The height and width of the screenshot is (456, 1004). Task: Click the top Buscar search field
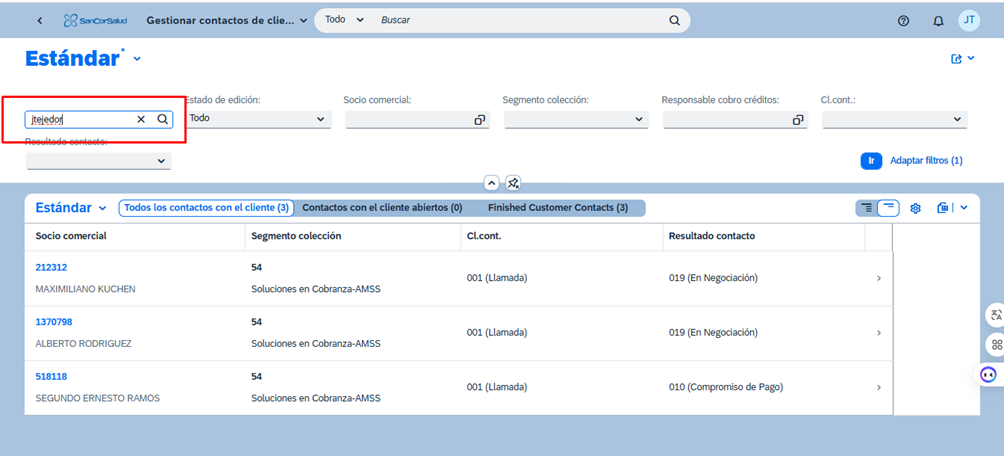click(520, 20)
